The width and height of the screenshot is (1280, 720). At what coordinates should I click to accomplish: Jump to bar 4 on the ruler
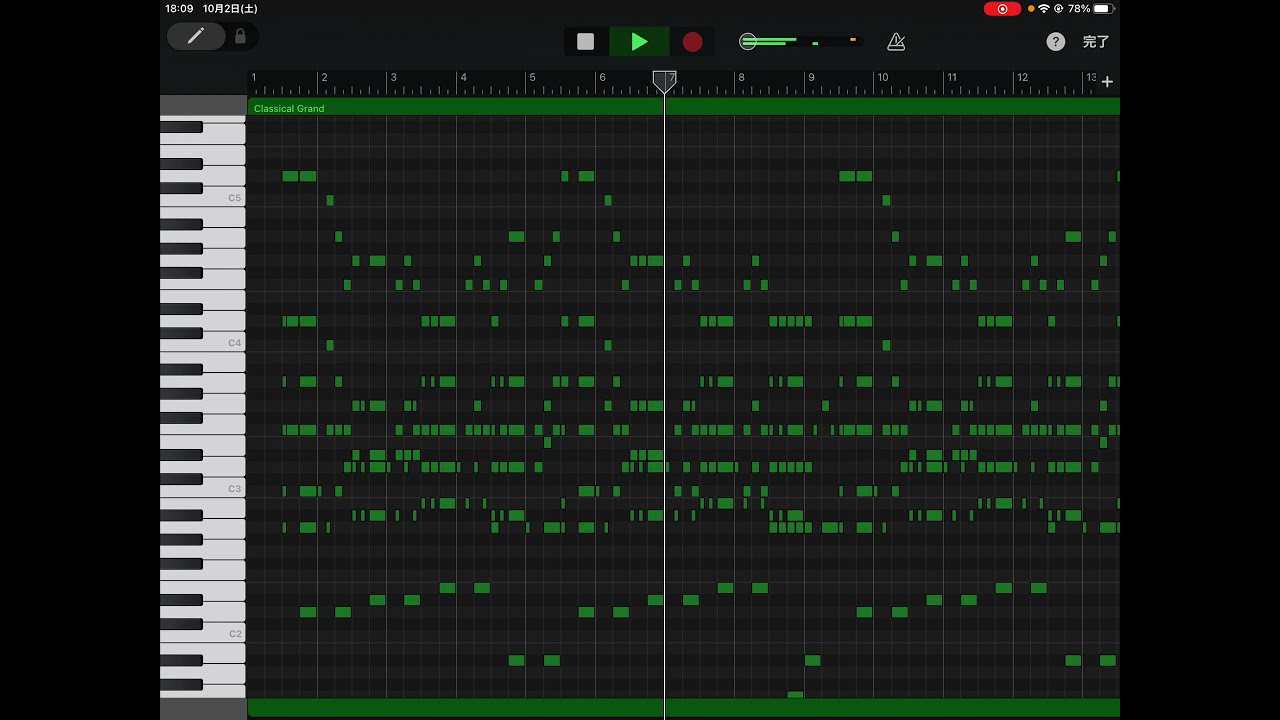(x=463, y=77)
